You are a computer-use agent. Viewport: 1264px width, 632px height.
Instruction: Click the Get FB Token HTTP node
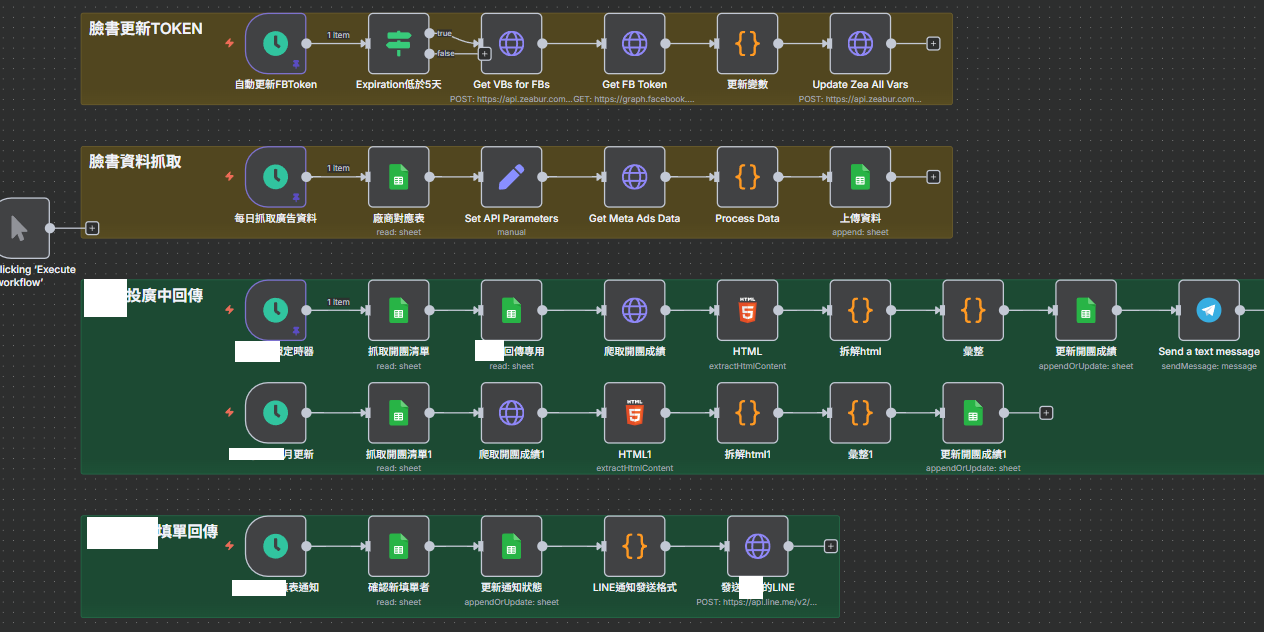pos(634,44)
